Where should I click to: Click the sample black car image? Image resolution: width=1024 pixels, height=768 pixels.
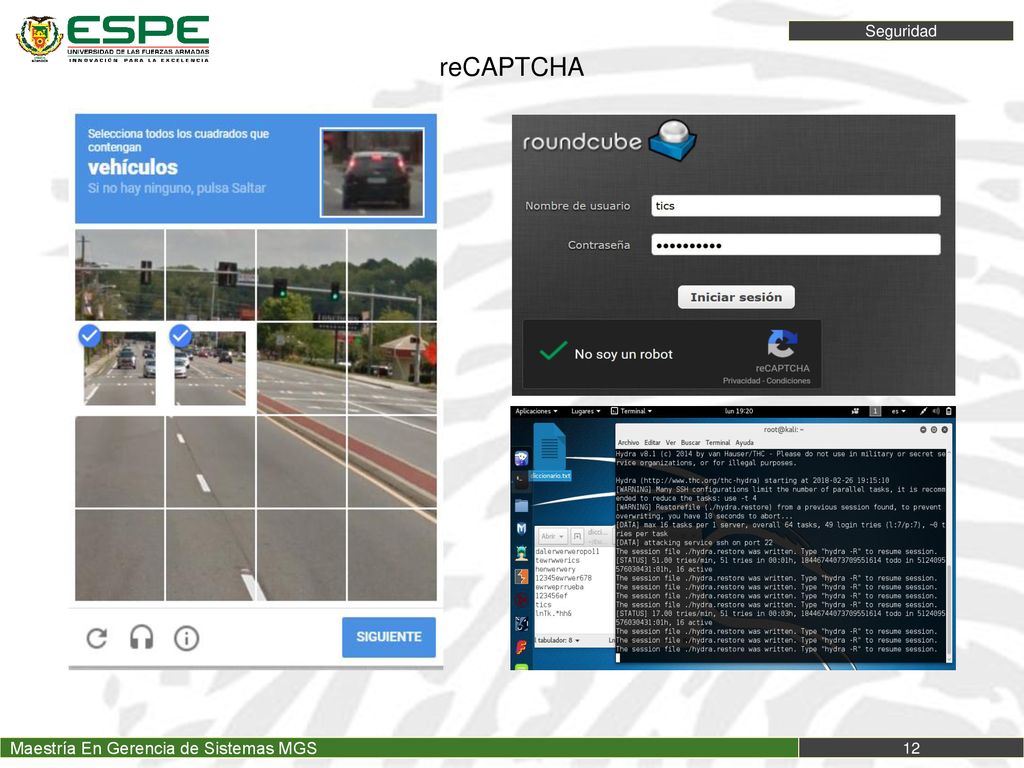[x=372, y=172]
